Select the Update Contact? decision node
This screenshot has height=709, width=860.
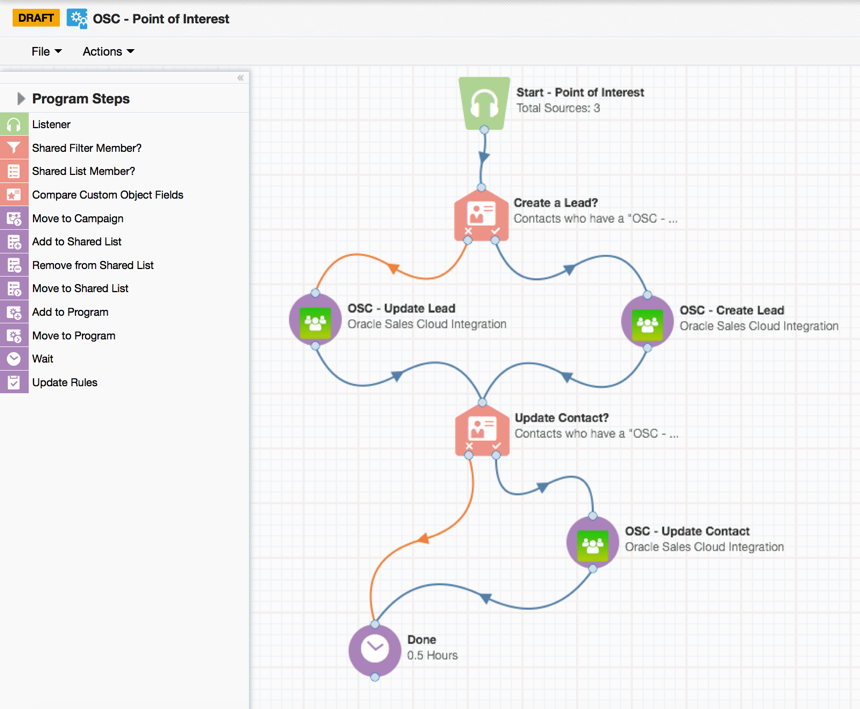[x=483, y=430]
